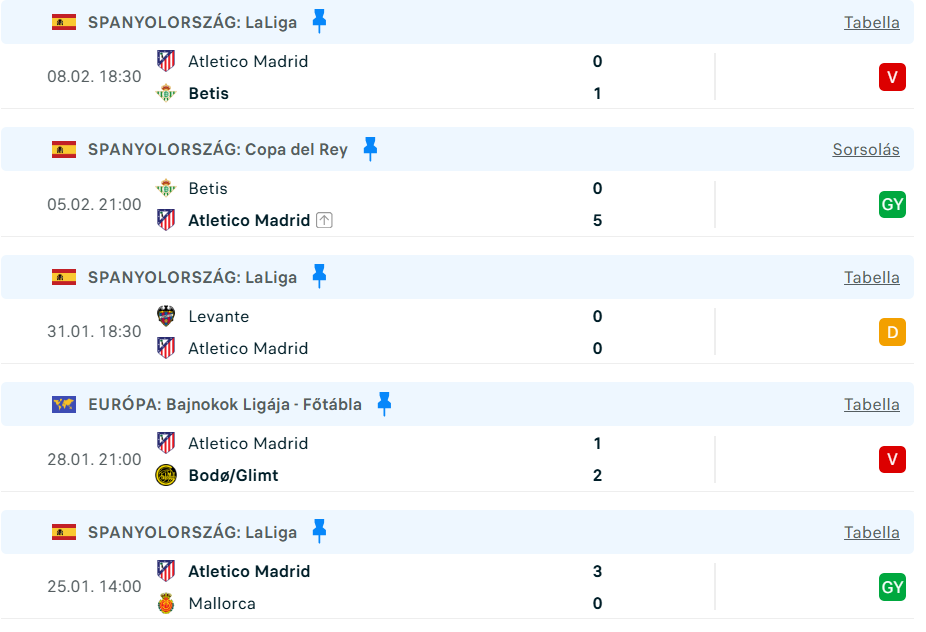The image size is (926, 632).
Task: Open Tabella link for the top LaLiga header
Action: tap(871, 22)
